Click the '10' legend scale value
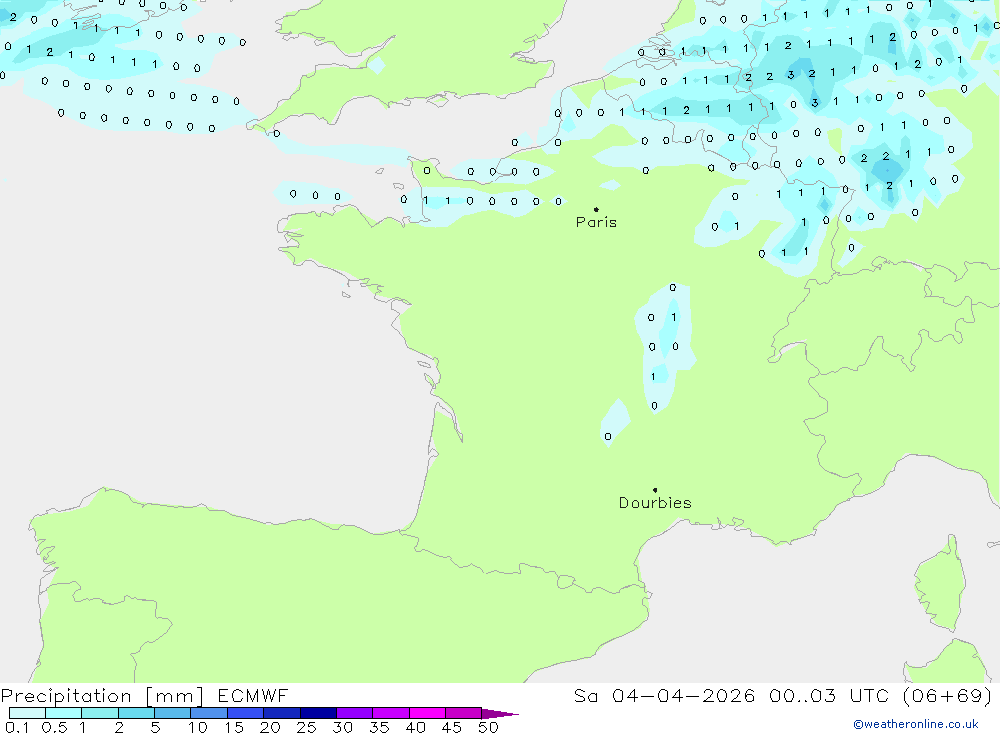The width and height of the screenshot is (1000, 733). pos(198,727)
